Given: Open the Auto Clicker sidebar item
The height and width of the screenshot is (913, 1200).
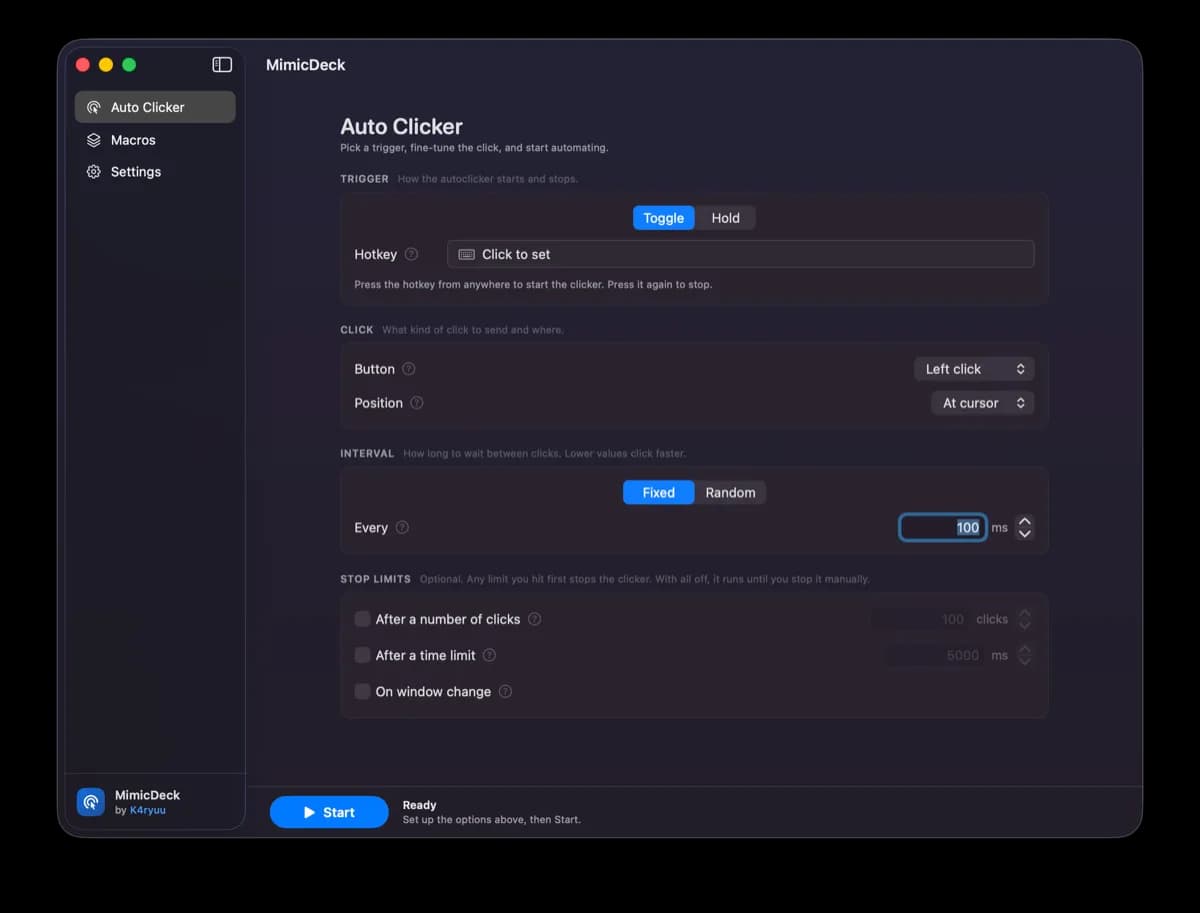Looking at the screenshot, I should point(155,107).
